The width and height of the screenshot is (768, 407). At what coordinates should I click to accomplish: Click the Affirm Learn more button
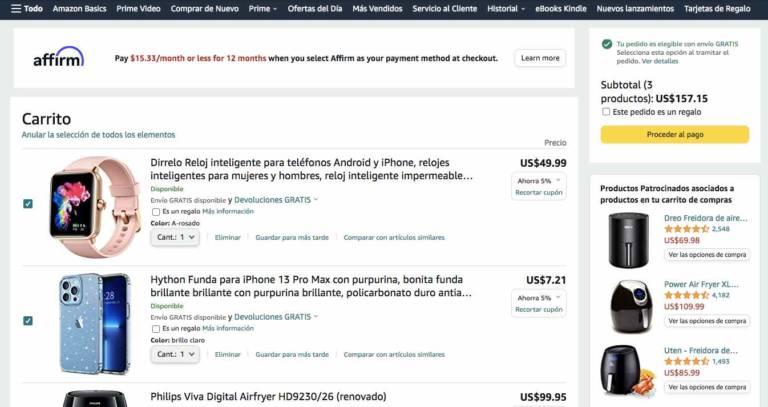coord(540,58)
